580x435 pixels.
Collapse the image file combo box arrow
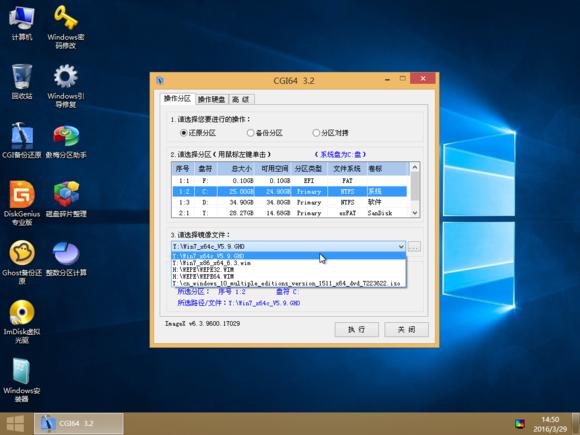[x=401, y=246]
